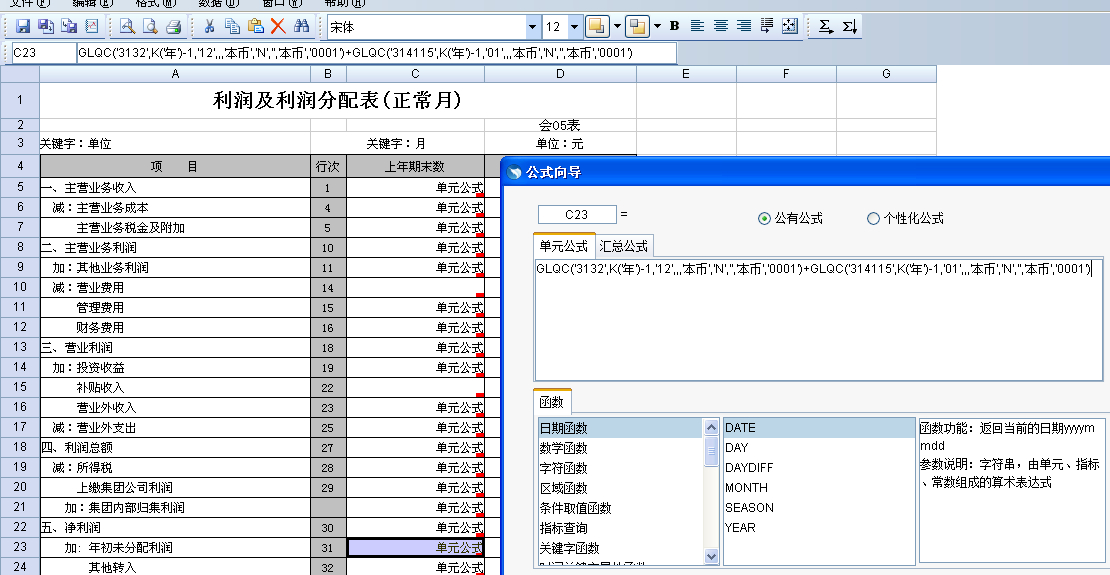
Task: Select the 公有公式 radio button
Action: click(764, 219)
